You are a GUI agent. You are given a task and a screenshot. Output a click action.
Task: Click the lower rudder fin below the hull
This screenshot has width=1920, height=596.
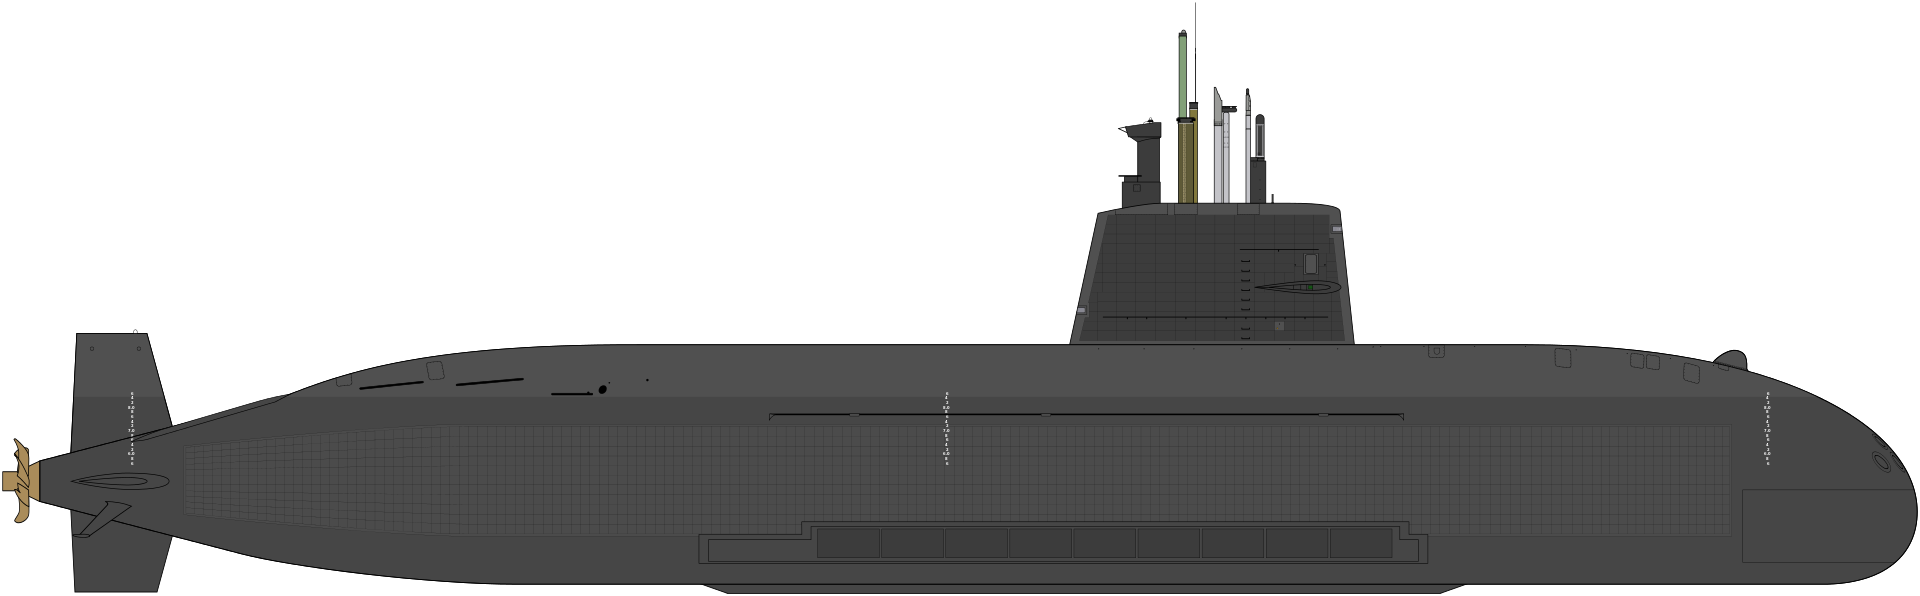(118, 562)
